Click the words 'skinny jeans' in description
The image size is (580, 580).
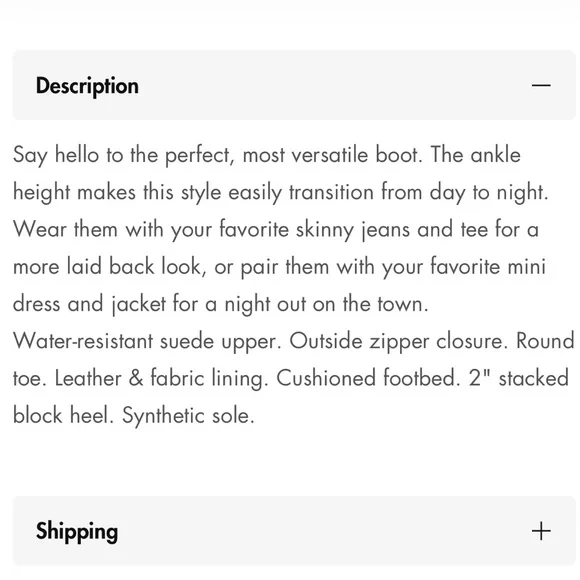click(353, 230)
